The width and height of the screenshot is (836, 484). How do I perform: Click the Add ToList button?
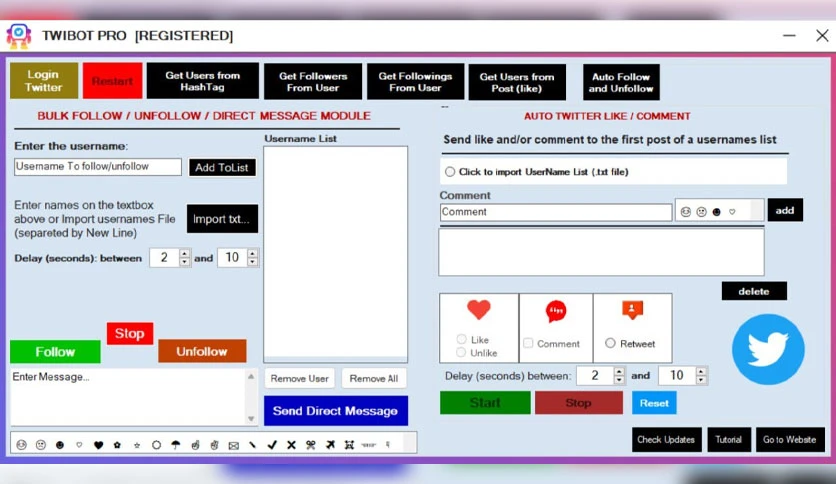(222, 167)
